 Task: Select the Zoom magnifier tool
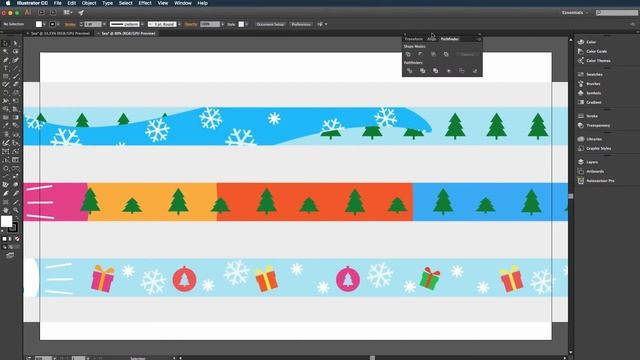coord(16,210)
